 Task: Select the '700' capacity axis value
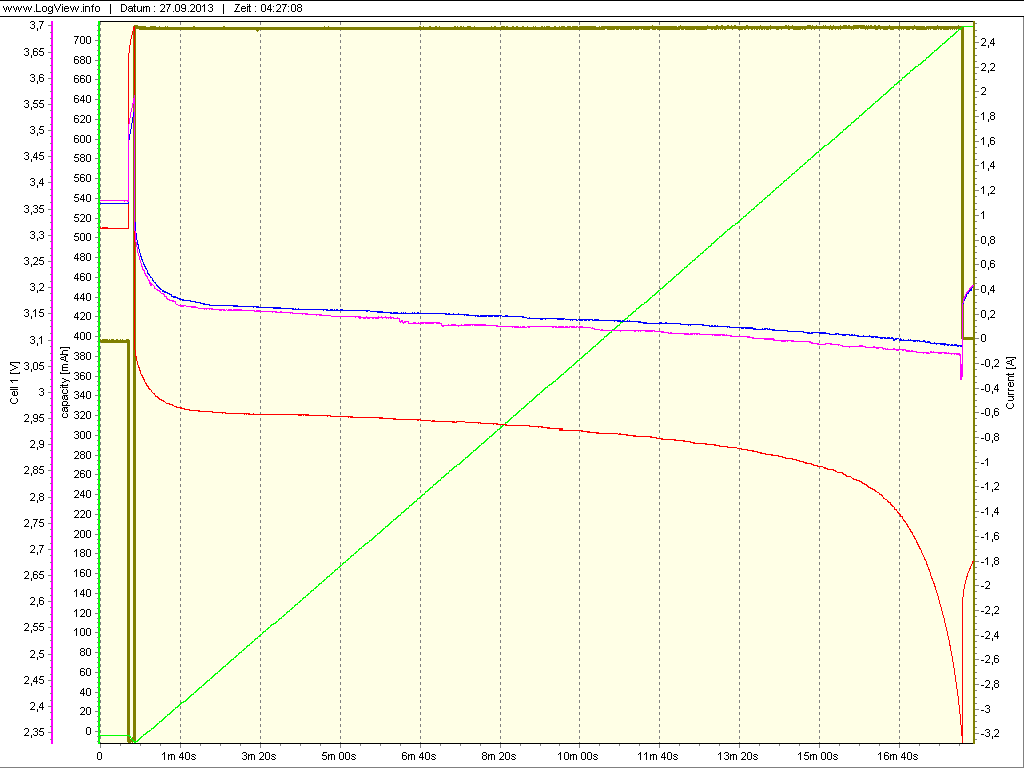(x=82, y=40)
